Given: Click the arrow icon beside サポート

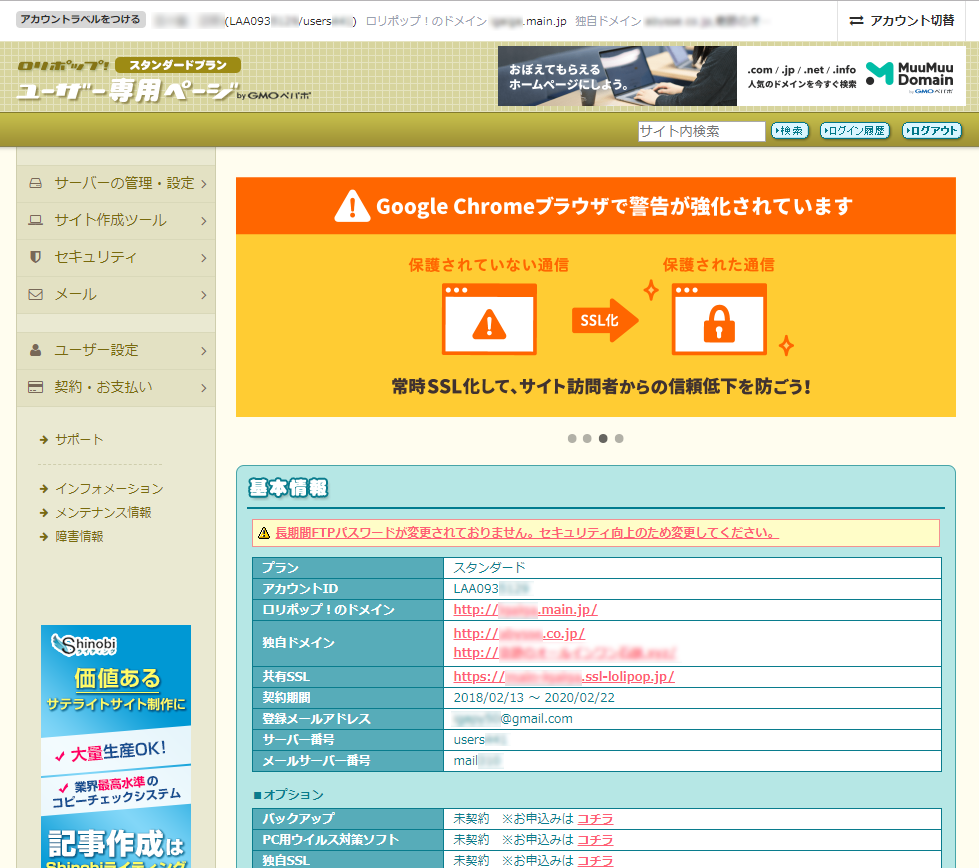Looking at the screenshot, I should coord(44,440).
